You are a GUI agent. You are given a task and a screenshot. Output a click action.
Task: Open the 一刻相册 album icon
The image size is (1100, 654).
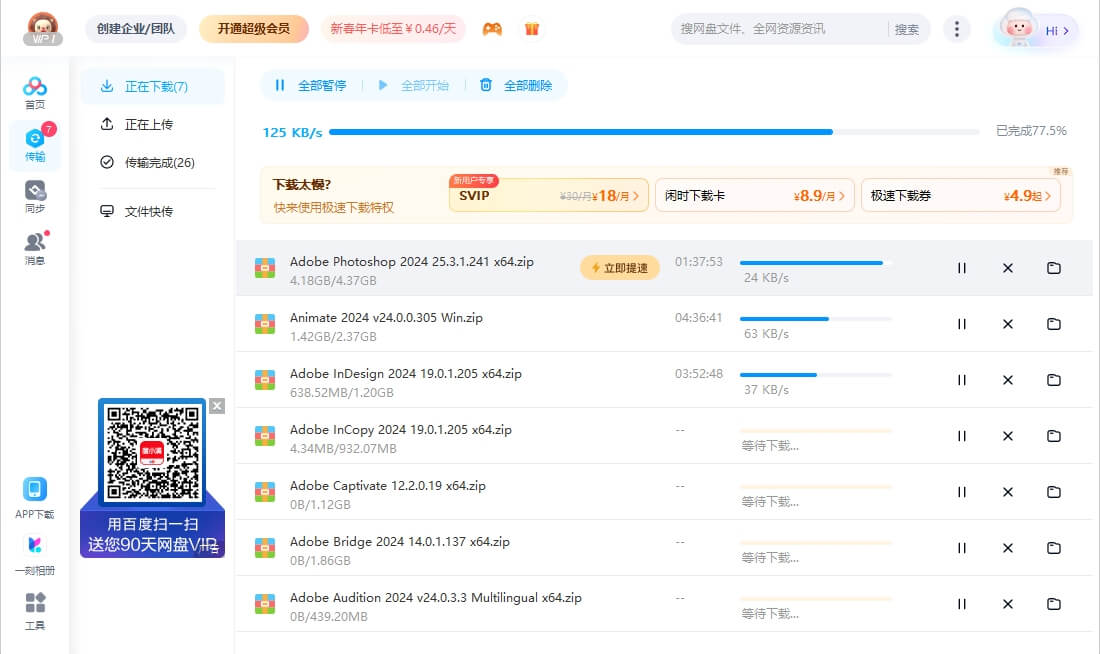[34, 555]
